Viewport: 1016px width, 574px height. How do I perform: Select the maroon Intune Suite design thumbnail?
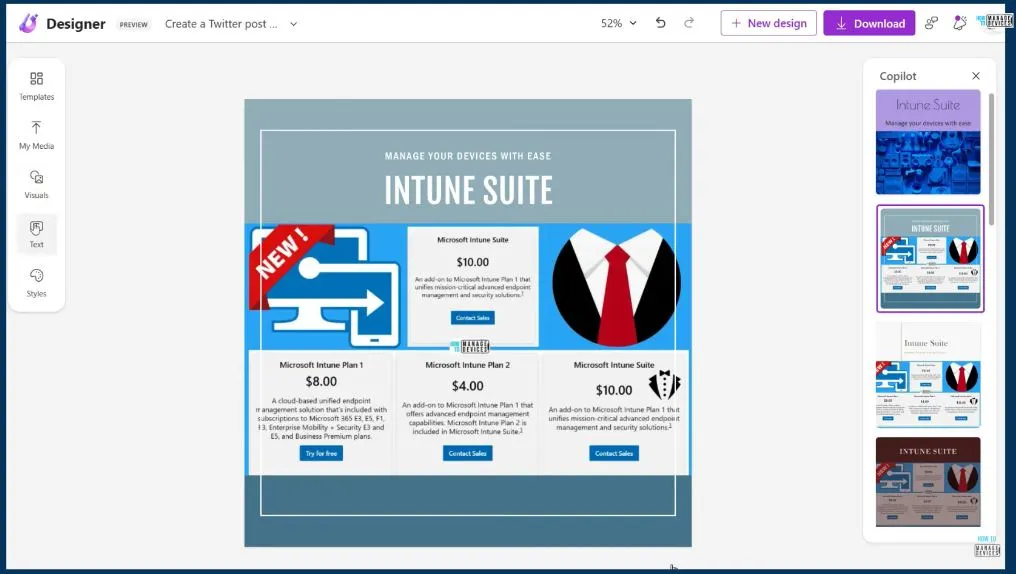click(928, 481)
